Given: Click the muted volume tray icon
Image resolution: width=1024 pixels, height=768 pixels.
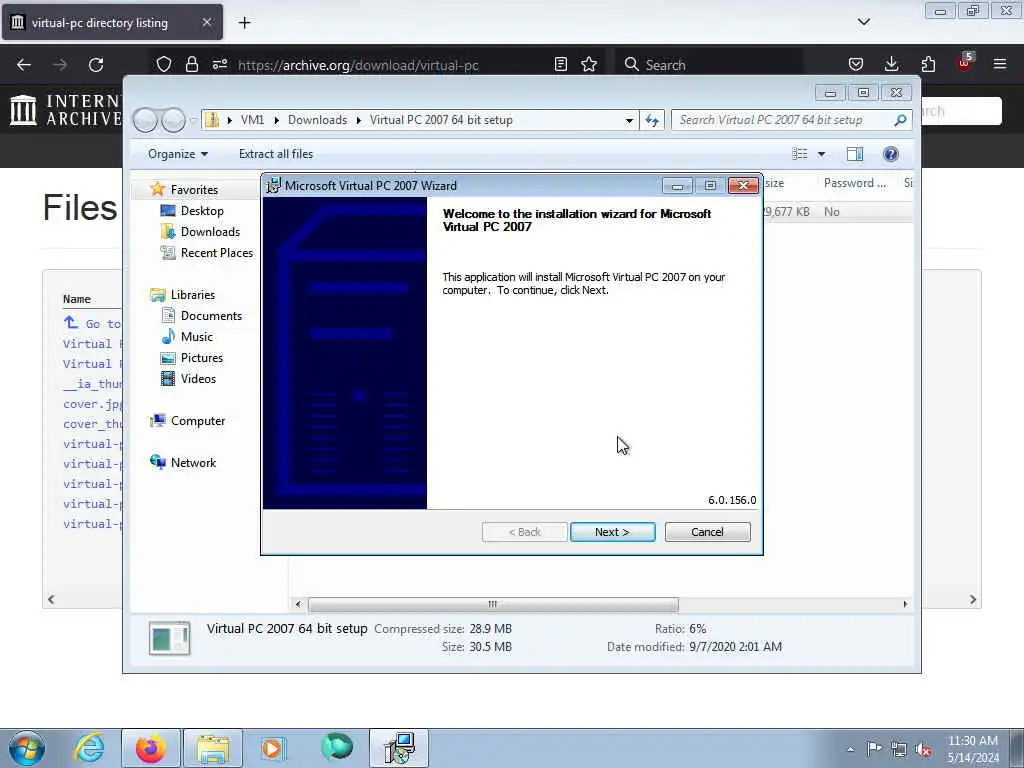Looking at the screenshot, I should pyautogui.click(x=923, y=749).
